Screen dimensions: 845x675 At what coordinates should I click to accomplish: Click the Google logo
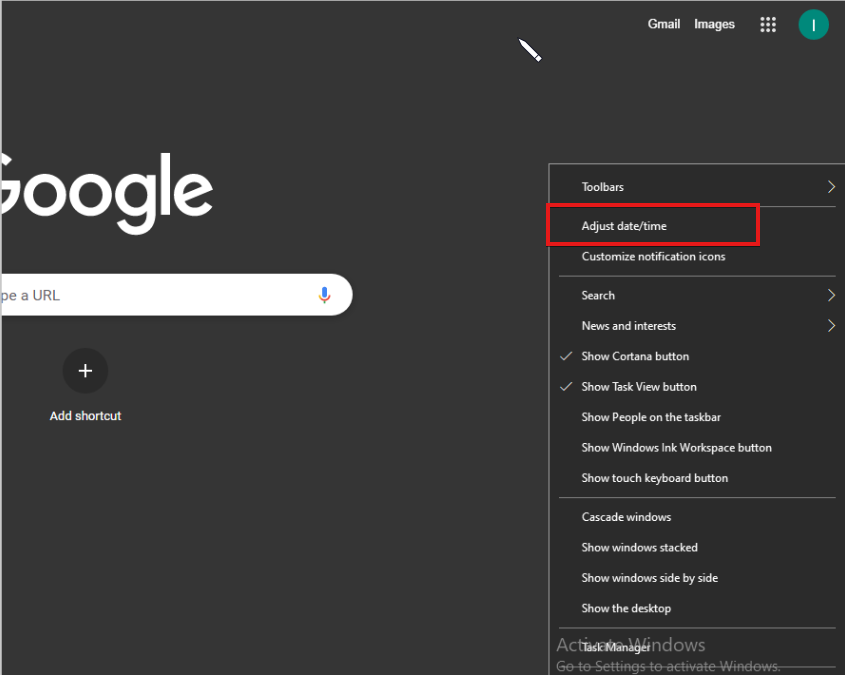(x=106, y=193)
